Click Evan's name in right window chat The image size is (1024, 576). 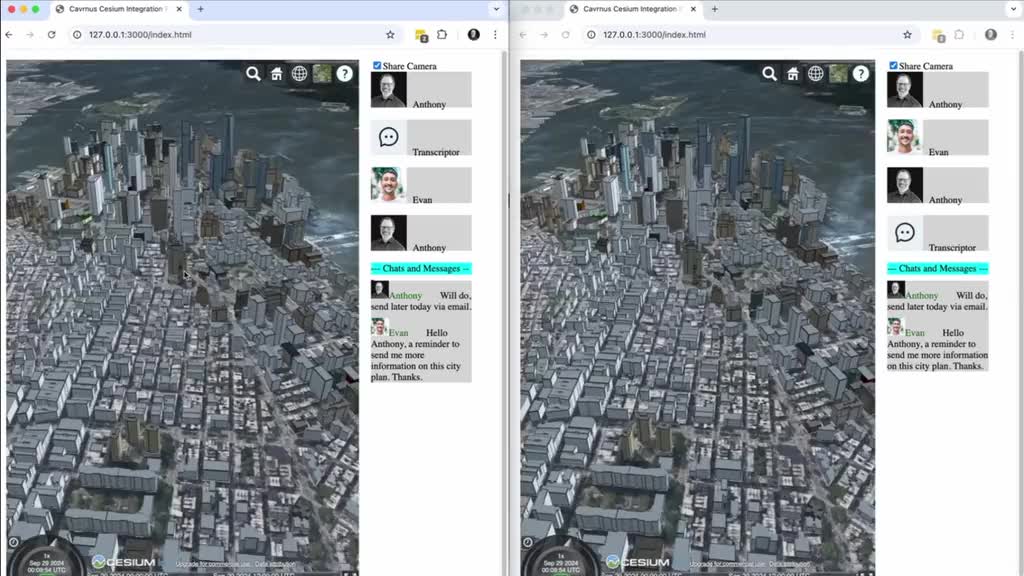pos(914,333)
